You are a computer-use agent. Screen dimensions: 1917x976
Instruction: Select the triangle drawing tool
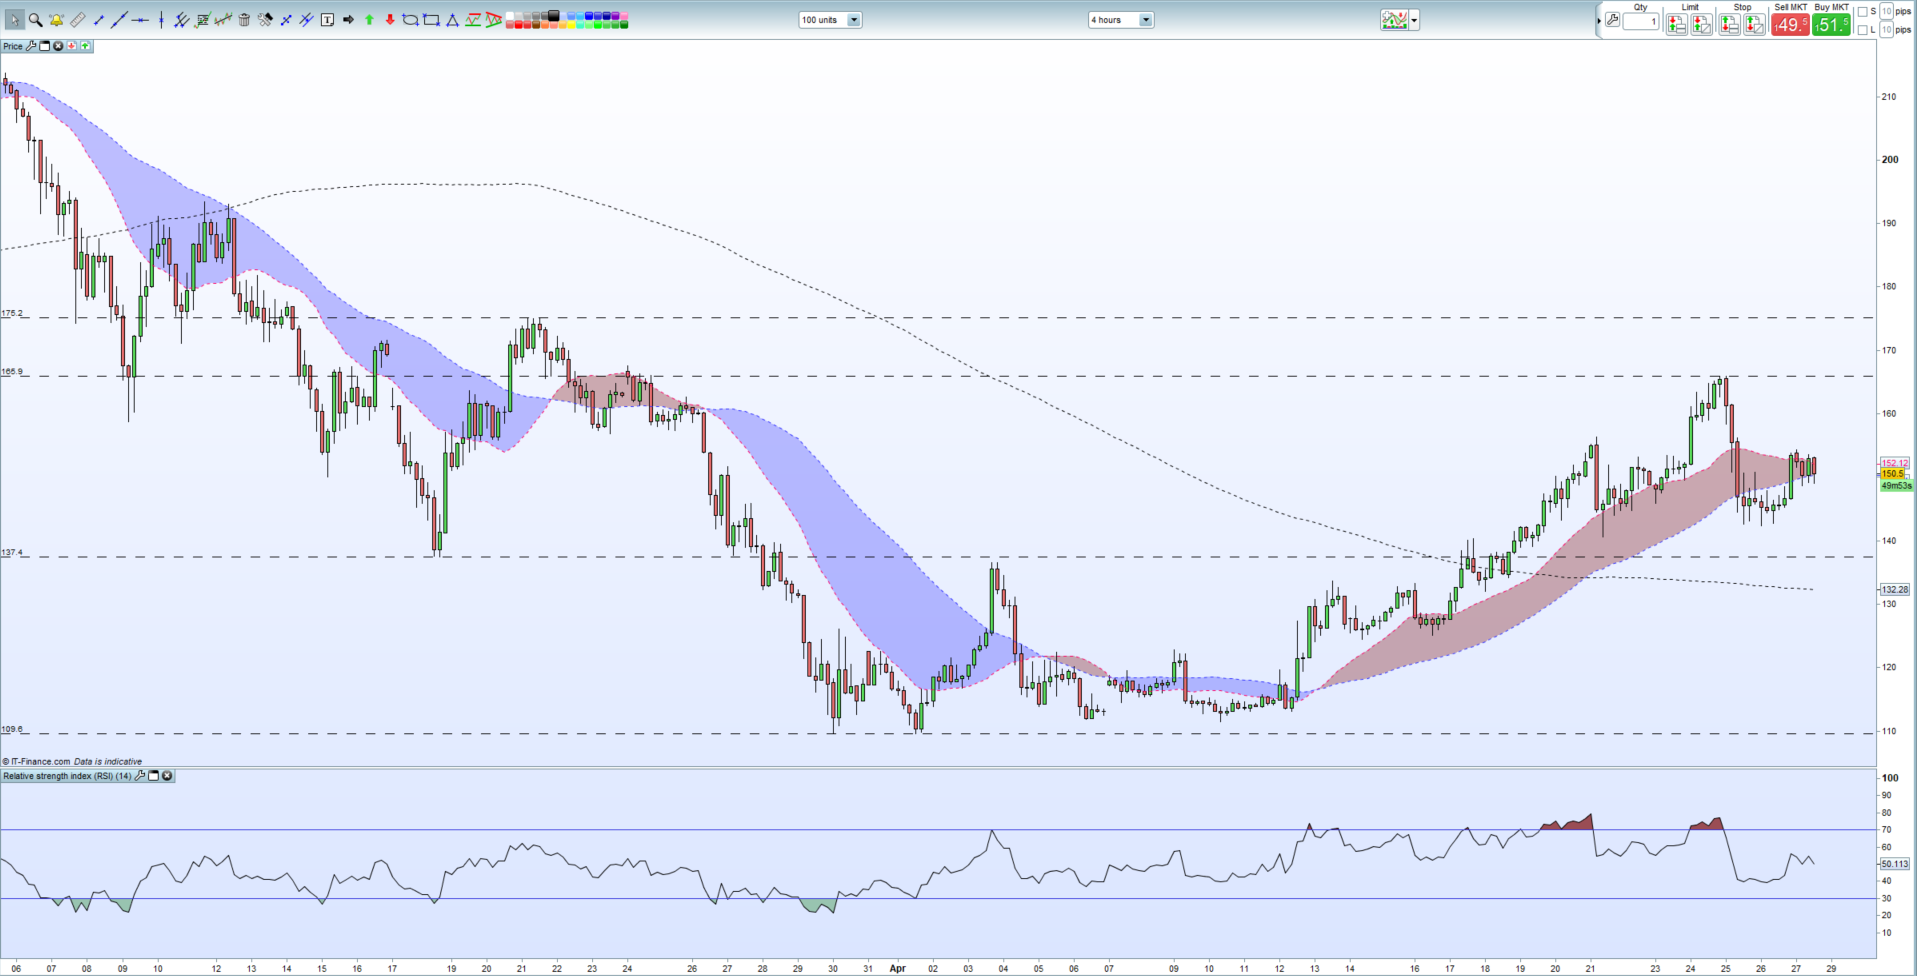tap(452, 20)
